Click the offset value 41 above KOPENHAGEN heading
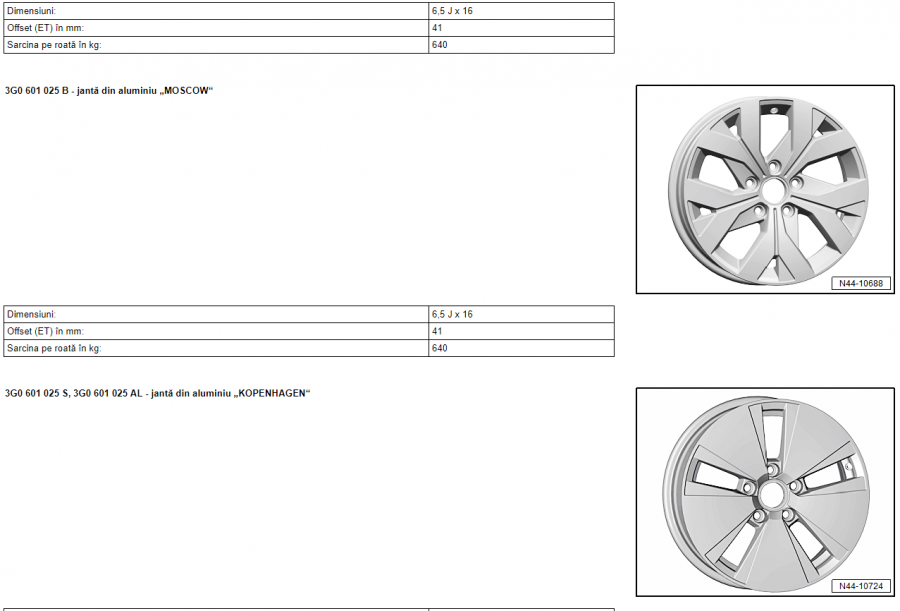This screenshot has height=611, width=900. pyautogui.click(x=437, y=331)
